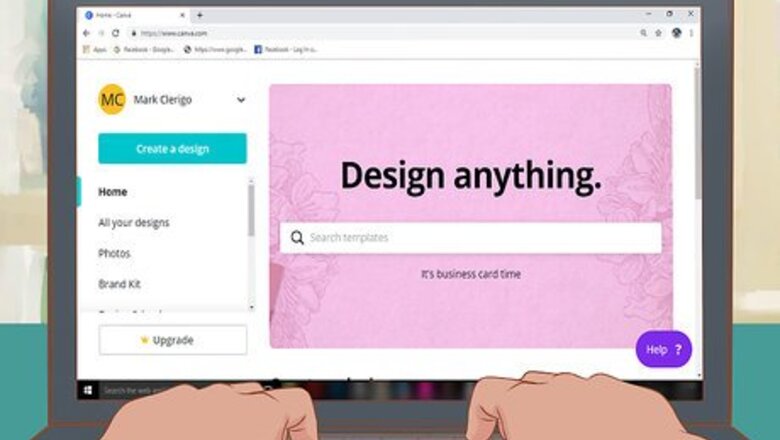Click the Windows Start button

(x=88, y=390)
